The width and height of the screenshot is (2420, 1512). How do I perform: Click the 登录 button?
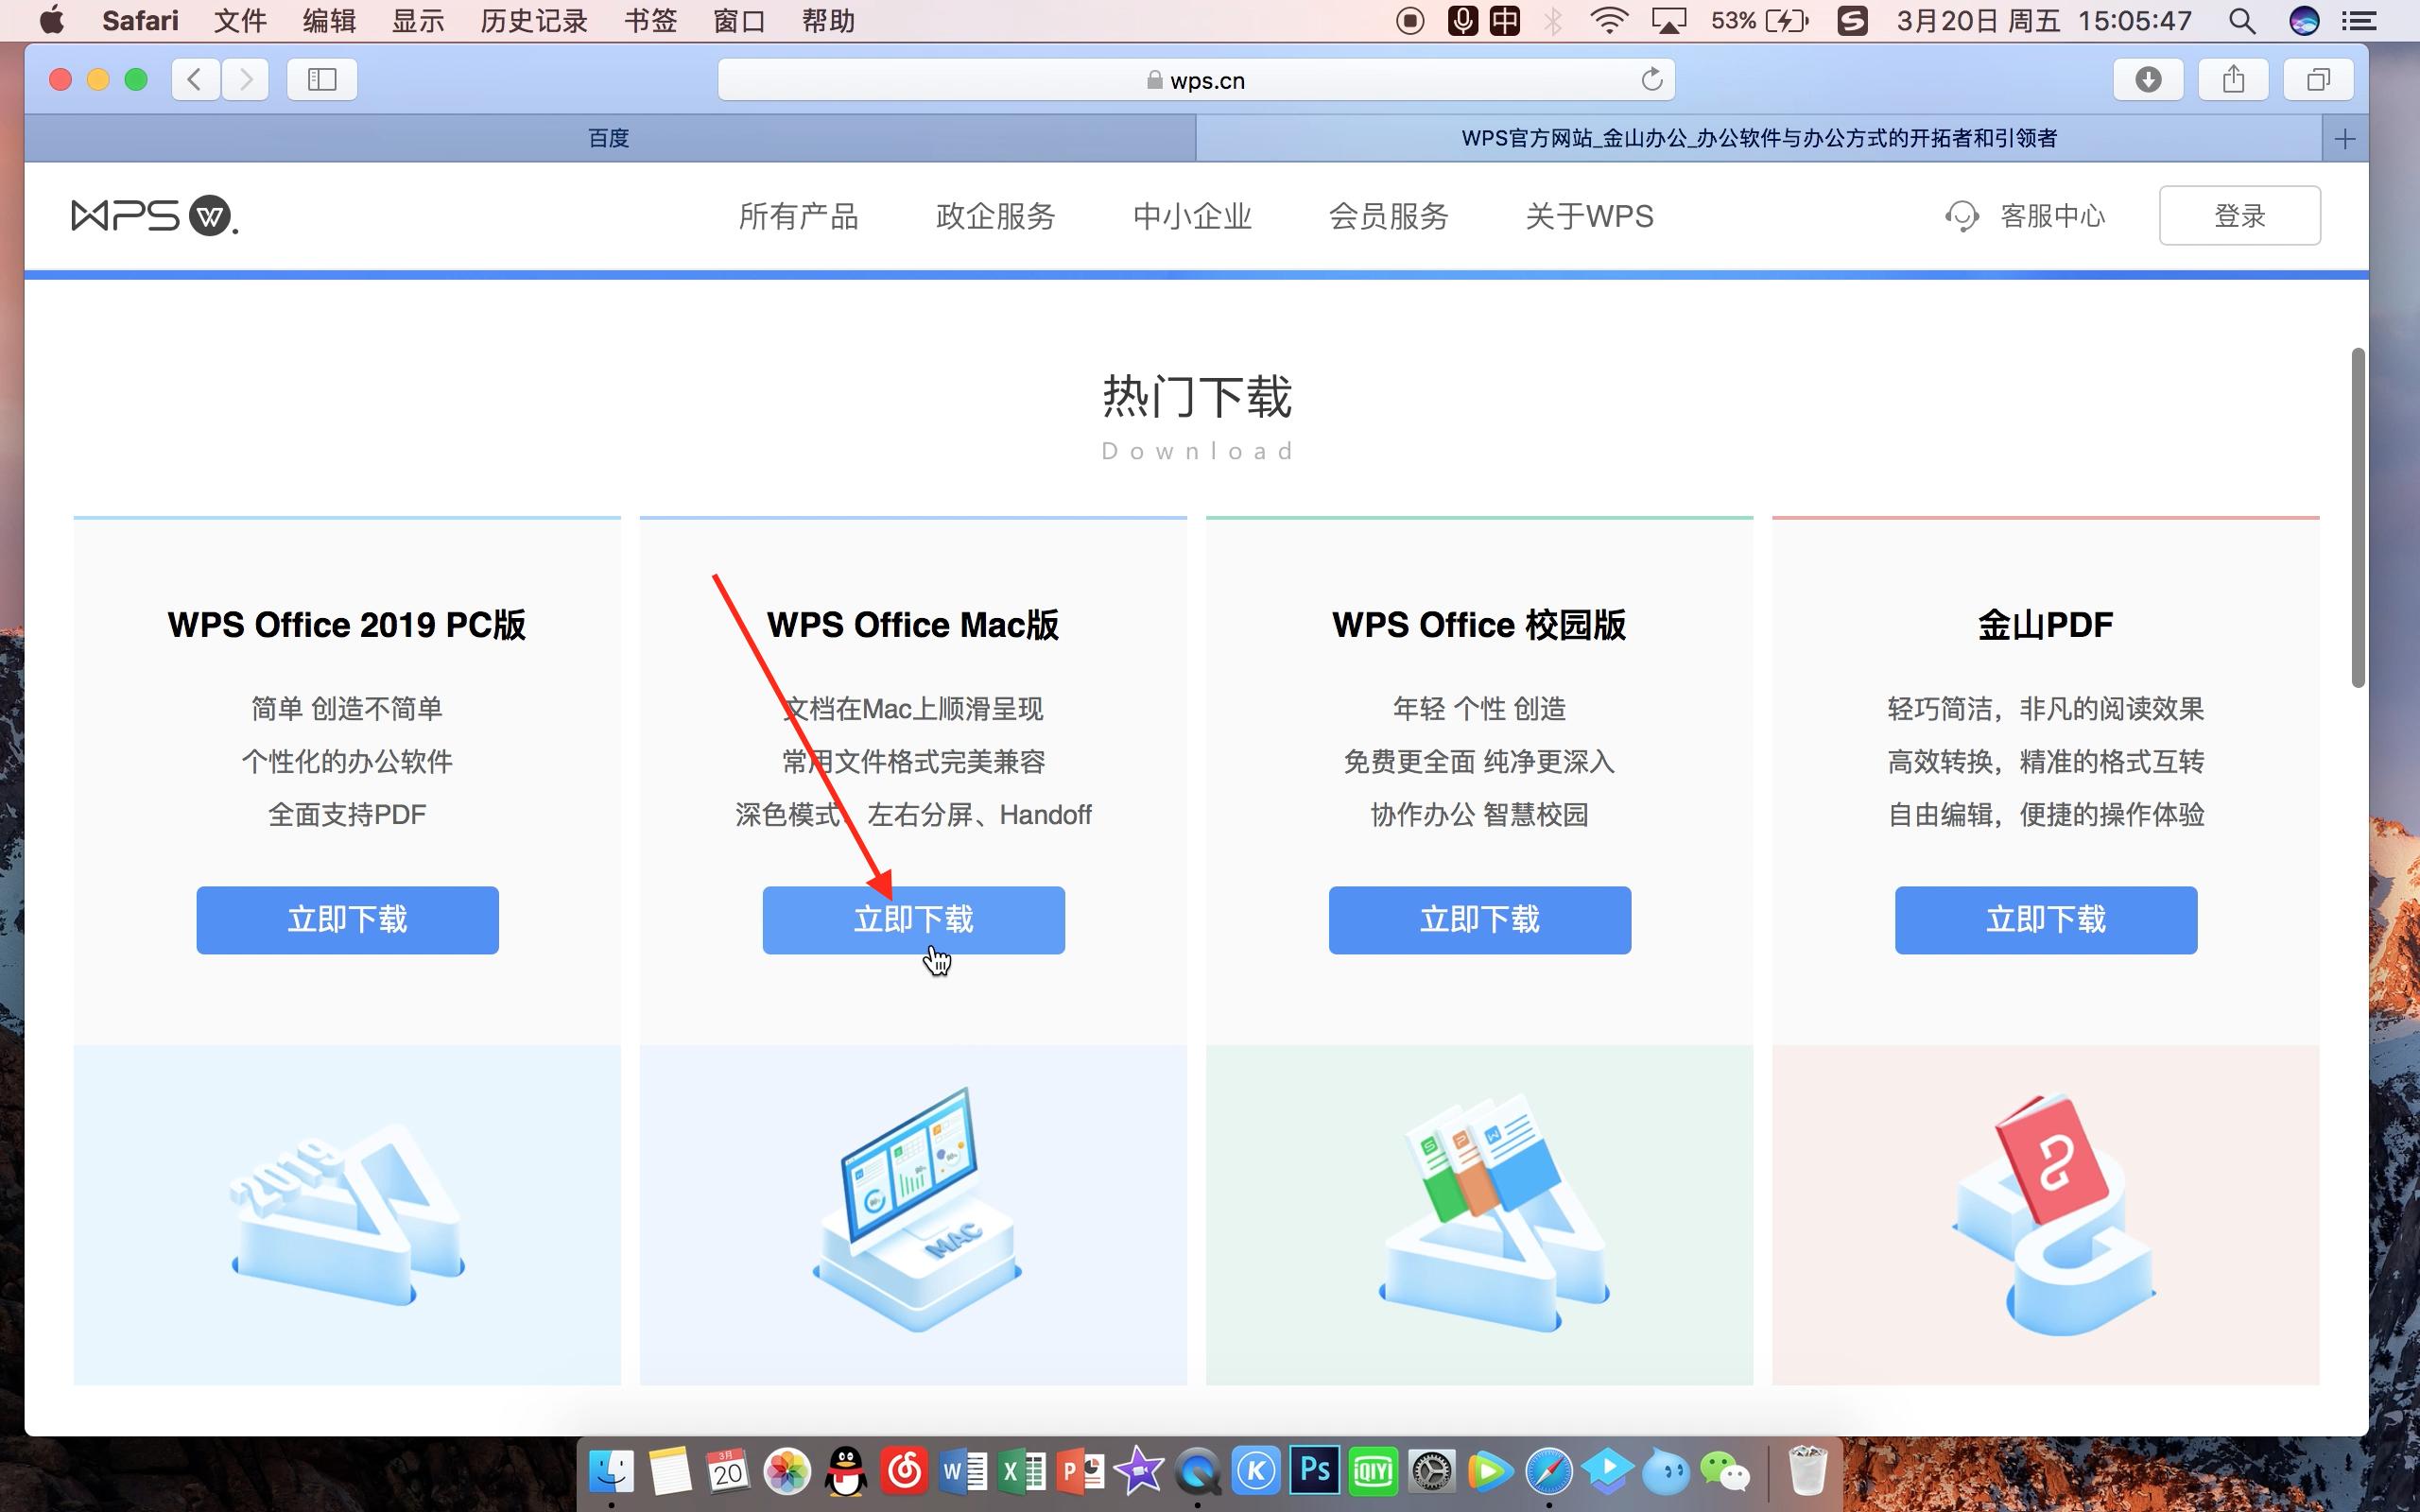[2239, 215]
